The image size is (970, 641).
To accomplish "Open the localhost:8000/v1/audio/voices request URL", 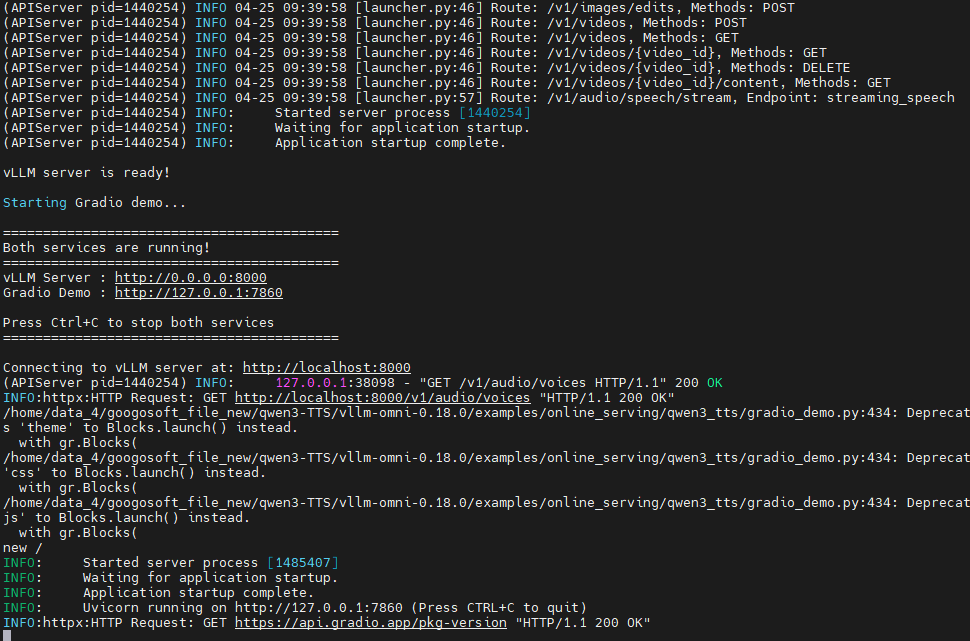I will coord(382,398).
